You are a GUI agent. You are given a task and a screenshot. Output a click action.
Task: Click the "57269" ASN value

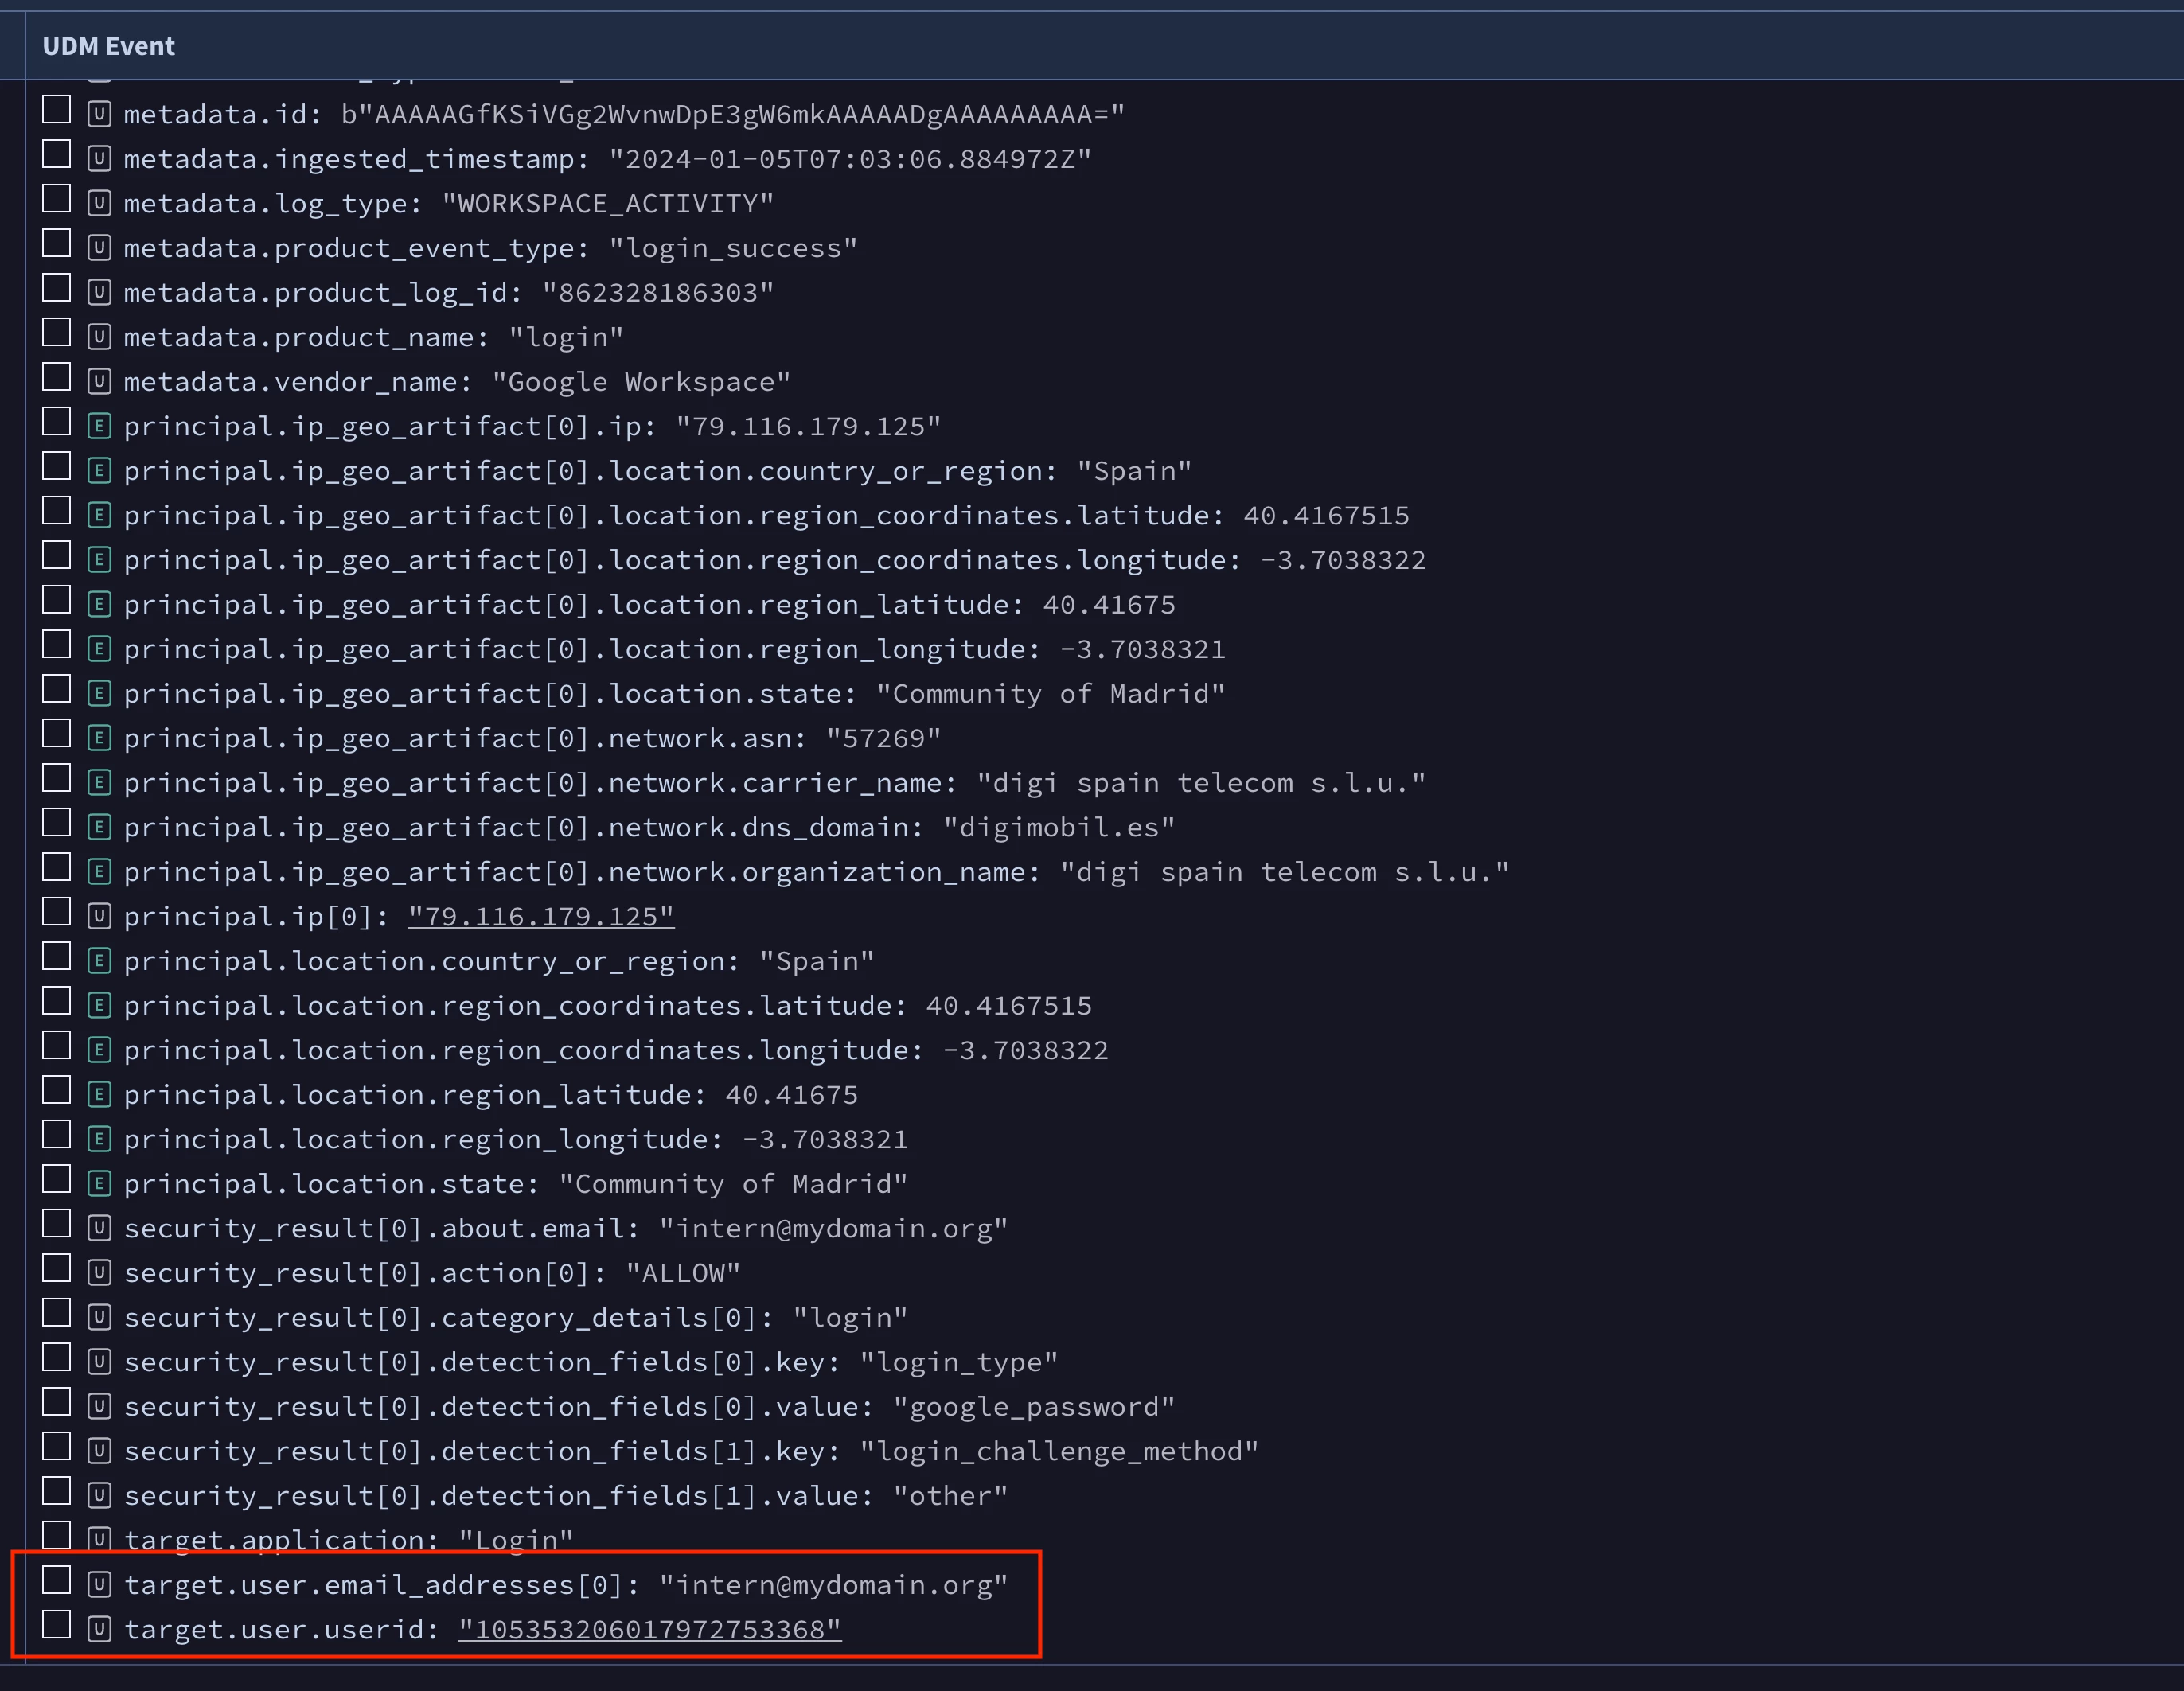click(883, 738)
